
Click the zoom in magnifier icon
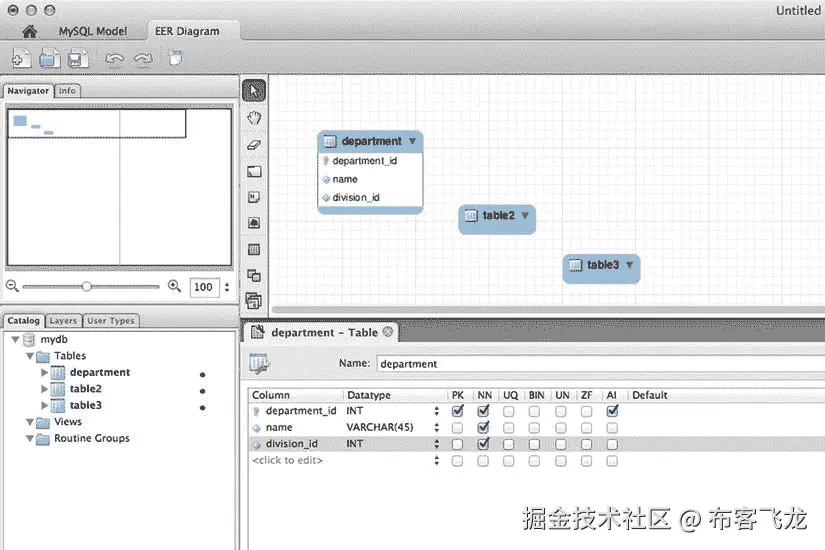(x=174, y=286)
